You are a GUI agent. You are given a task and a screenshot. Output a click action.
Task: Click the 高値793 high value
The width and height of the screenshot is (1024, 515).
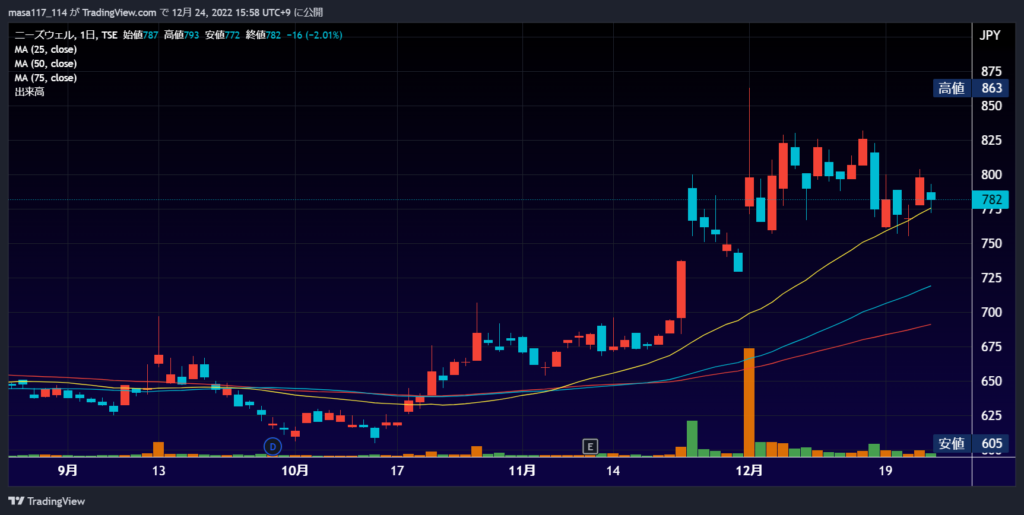[x=182, y=35]
